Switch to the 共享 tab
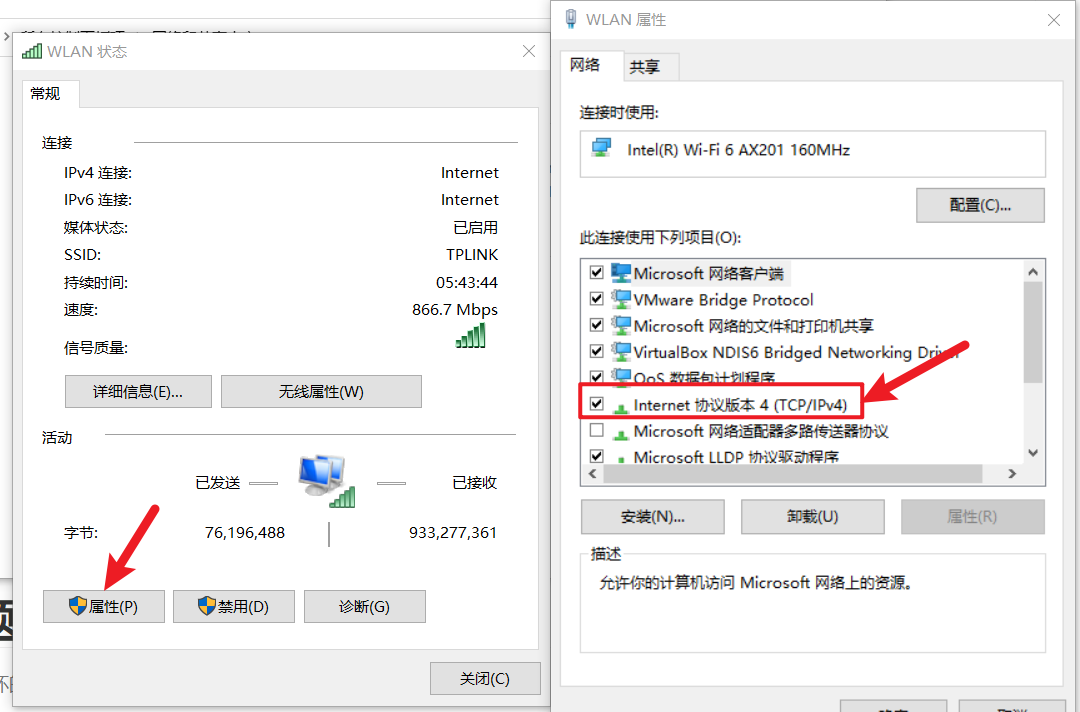 pyautogui.click(x=645, y=67)
